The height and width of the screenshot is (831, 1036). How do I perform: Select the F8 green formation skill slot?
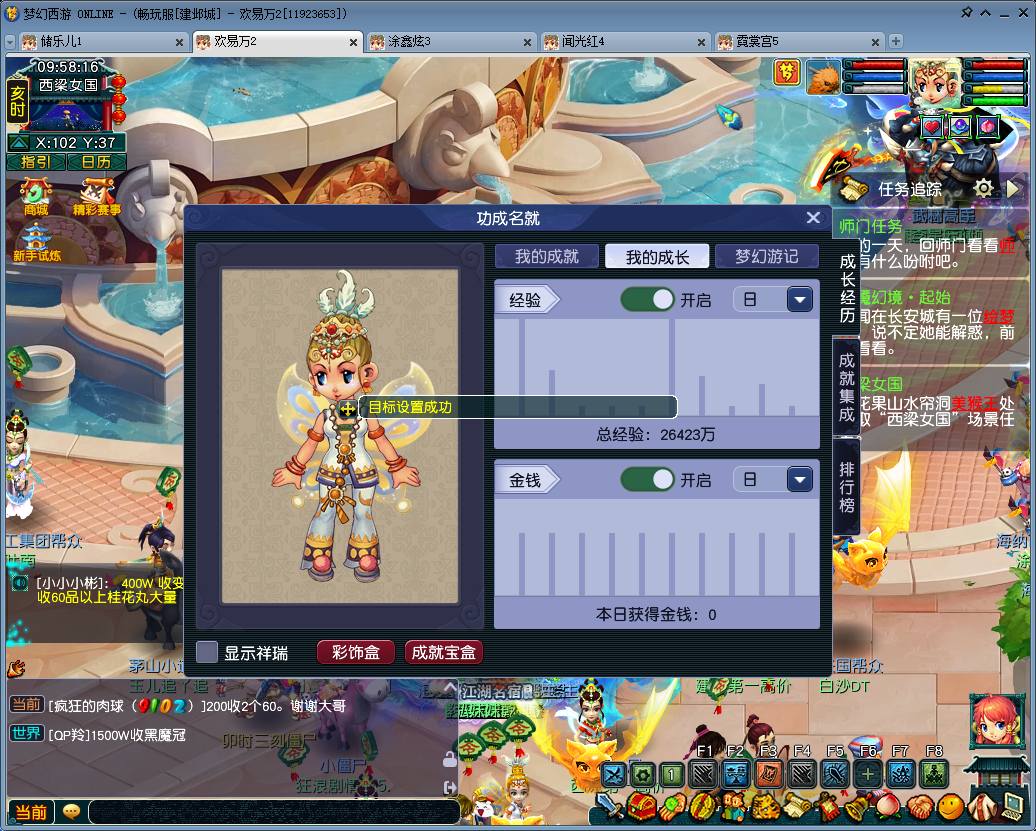pos(934,774)
